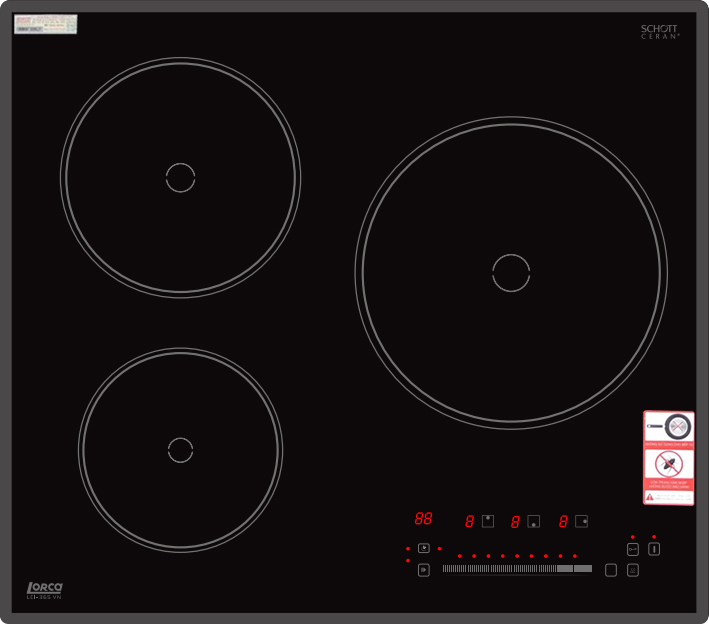Image resolution: width=709 pixels, height=624 pixels.
Task: Tap the solid right end of slider
Action: click(582, 569)
